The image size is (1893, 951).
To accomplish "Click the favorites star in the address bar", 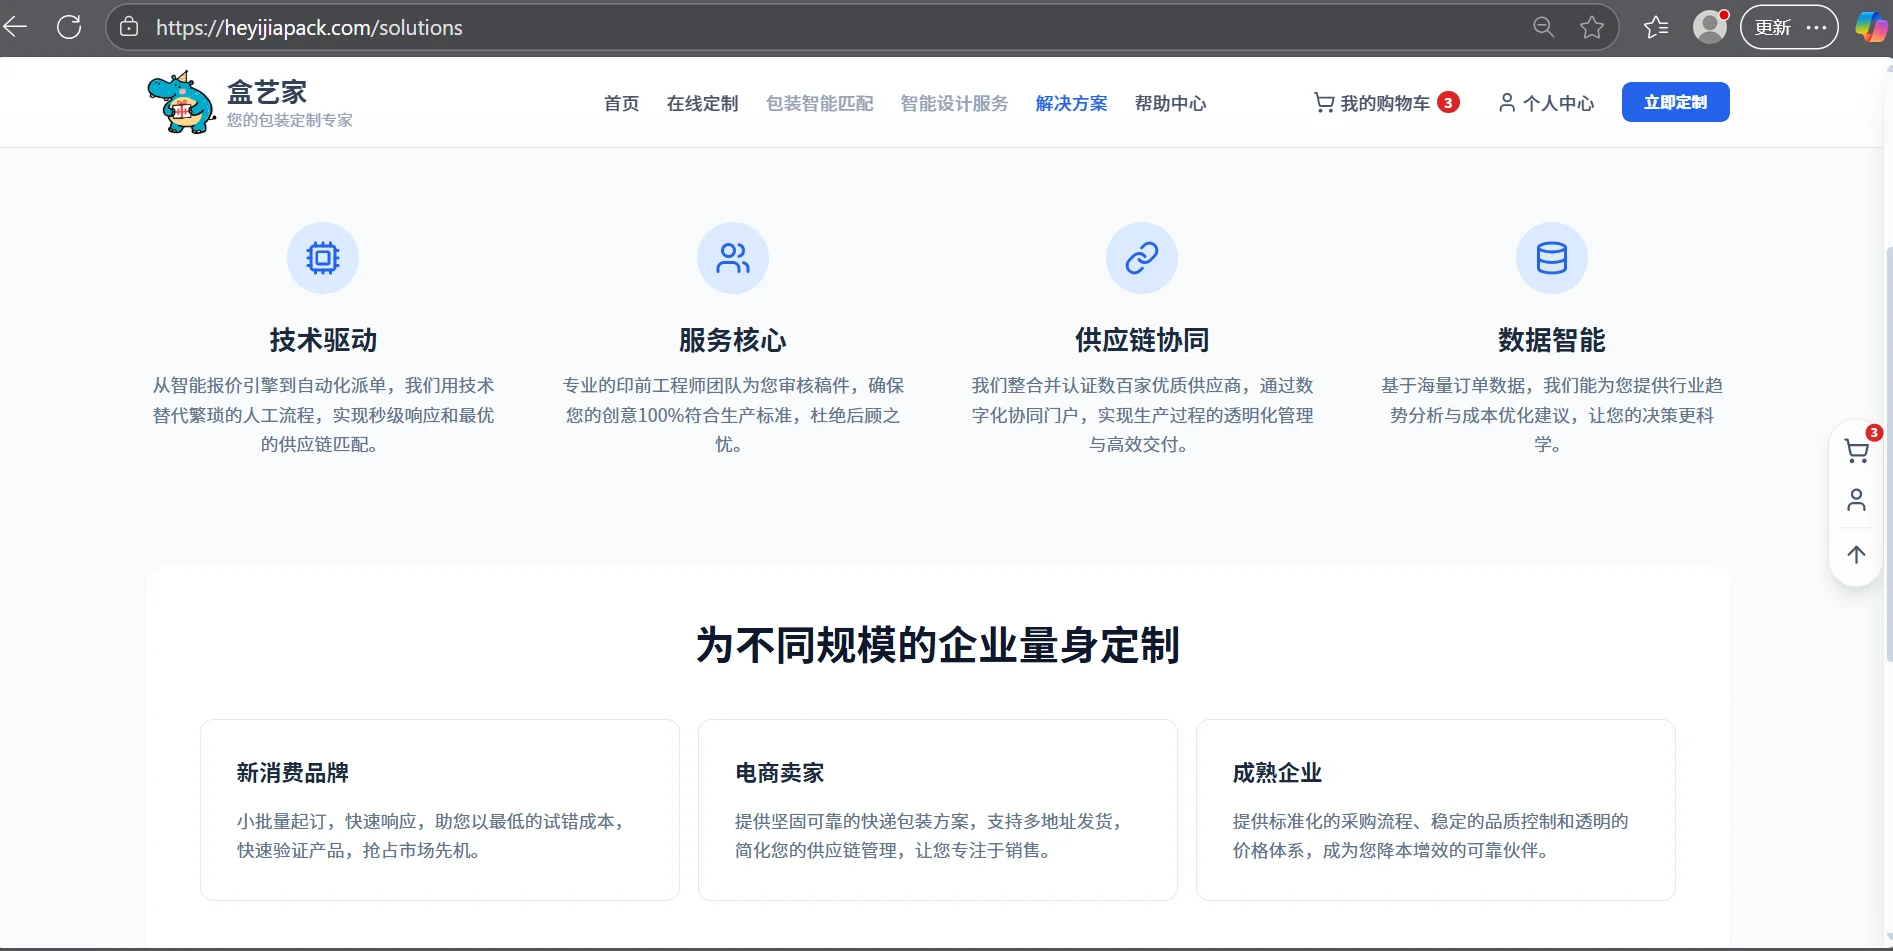I will tap(1592, 27).
